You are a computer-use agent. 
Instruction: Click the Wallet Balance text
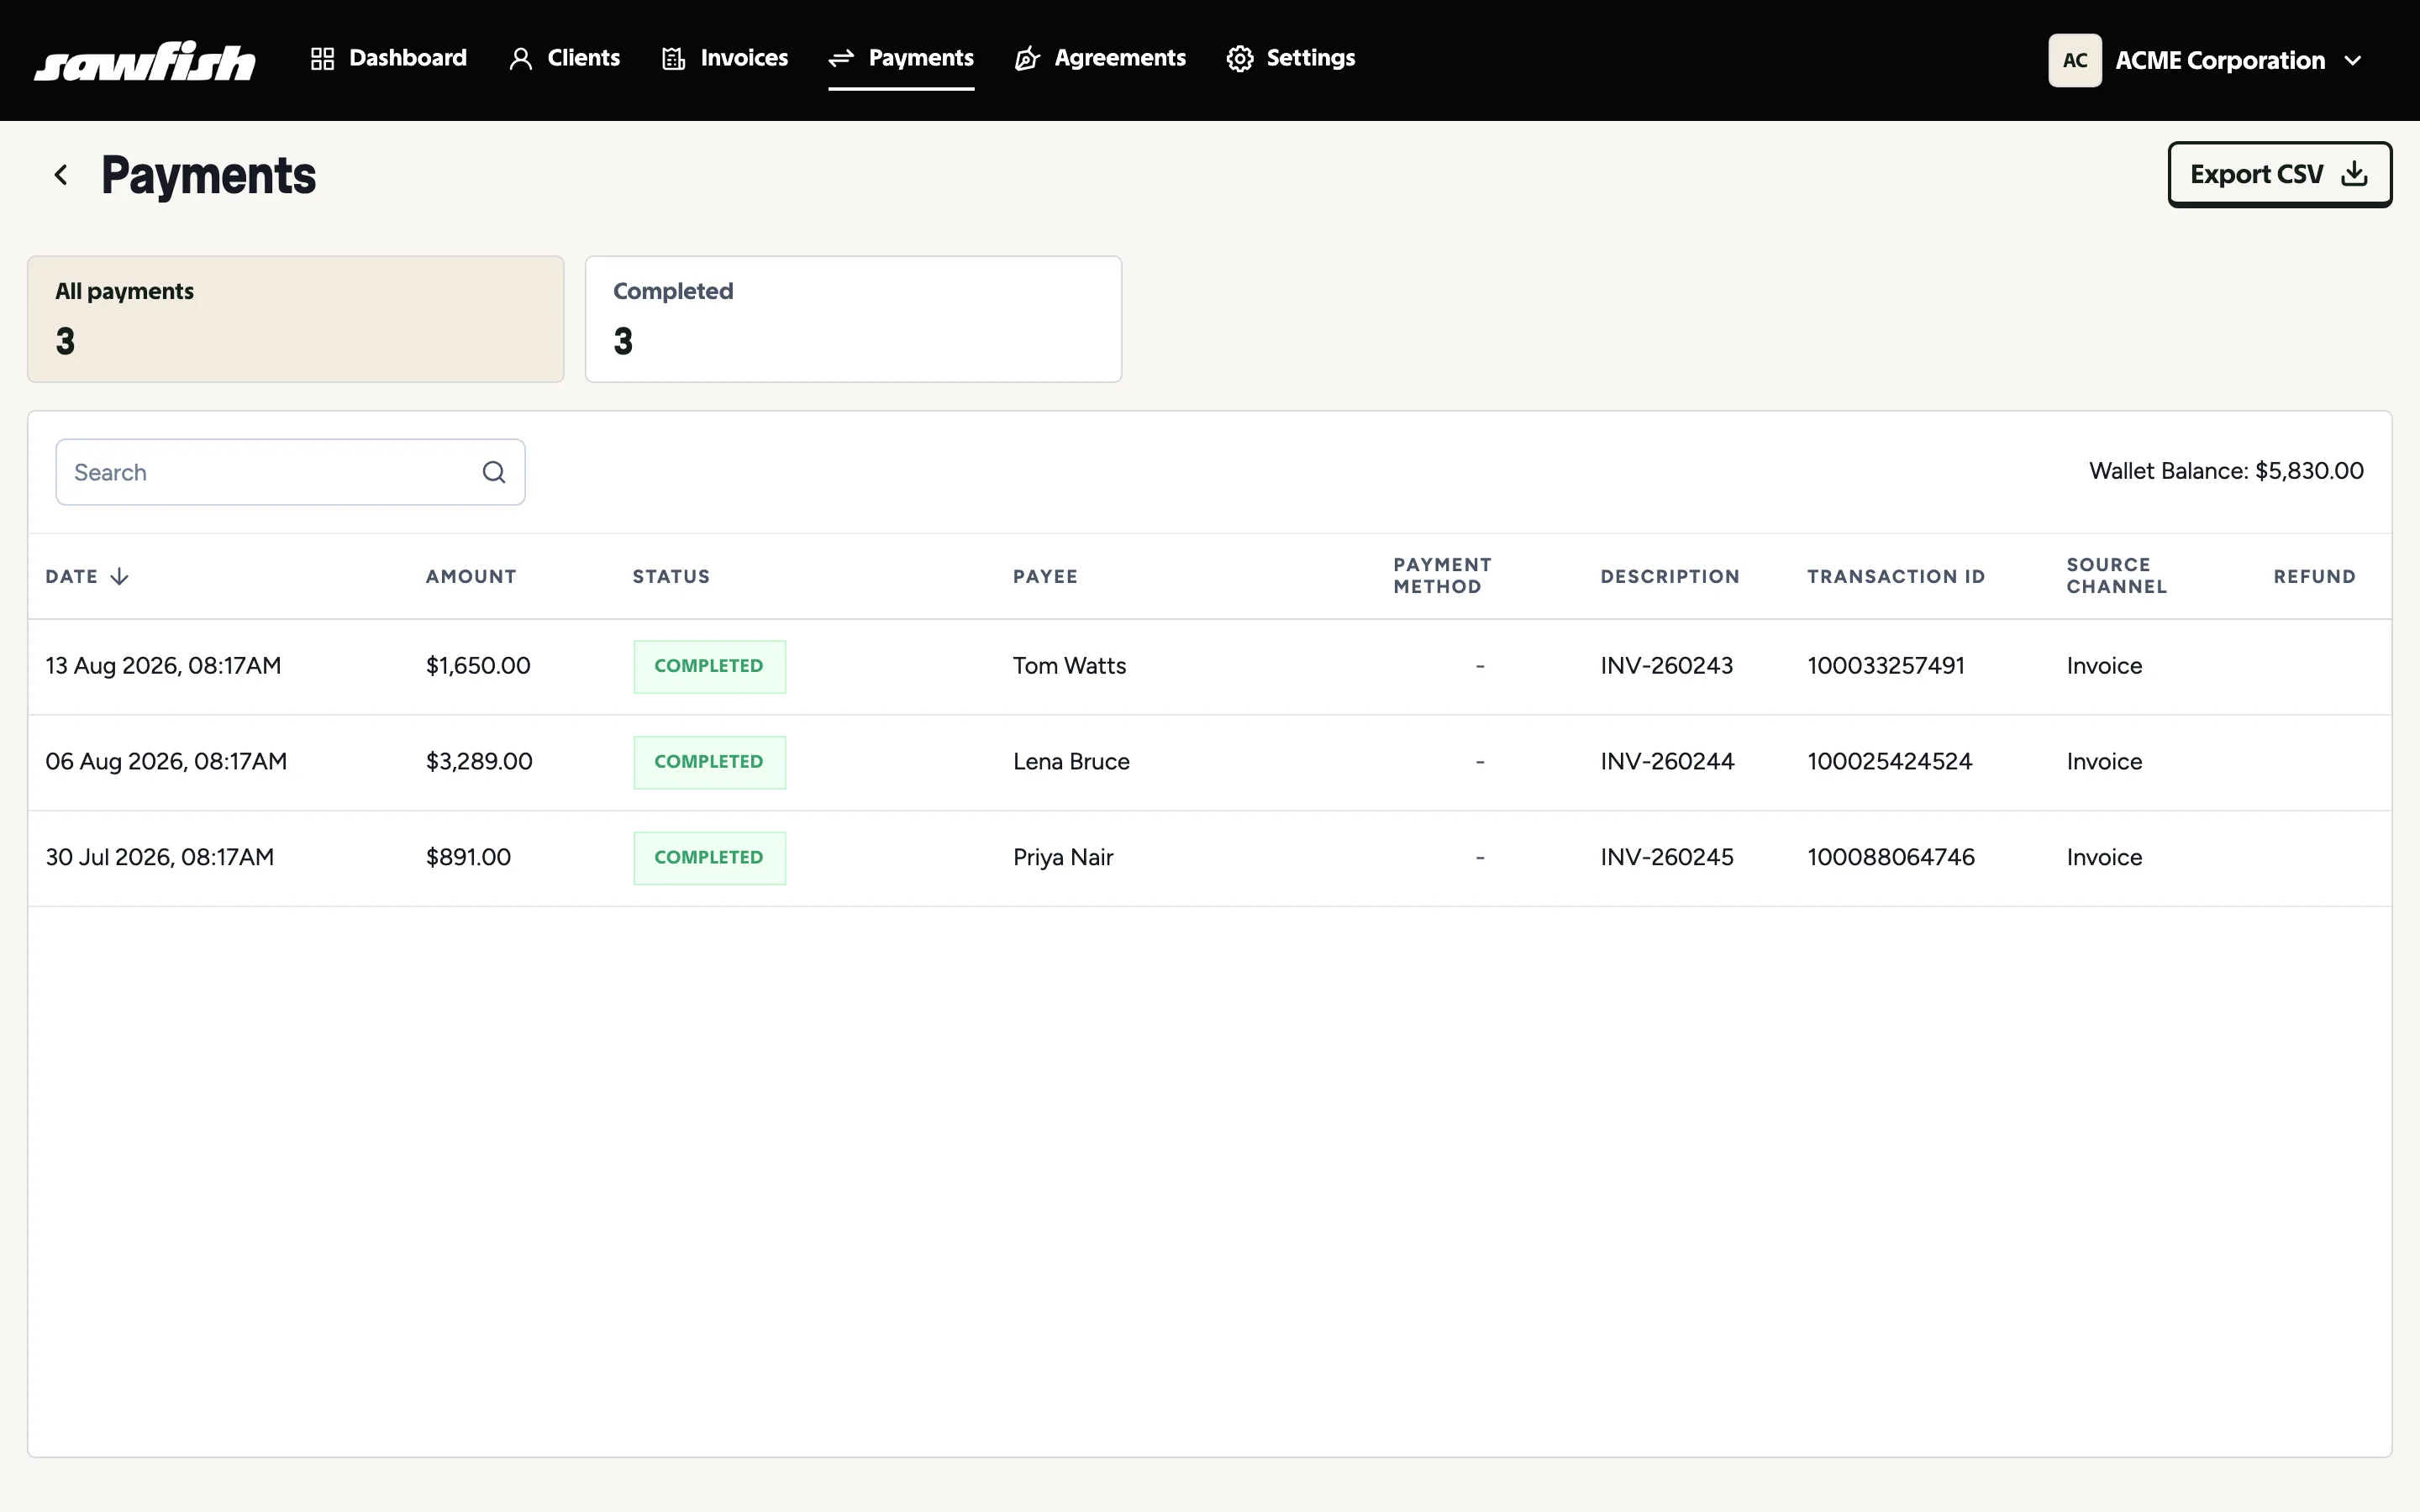pyautogui.click(x=2226, y=471)
